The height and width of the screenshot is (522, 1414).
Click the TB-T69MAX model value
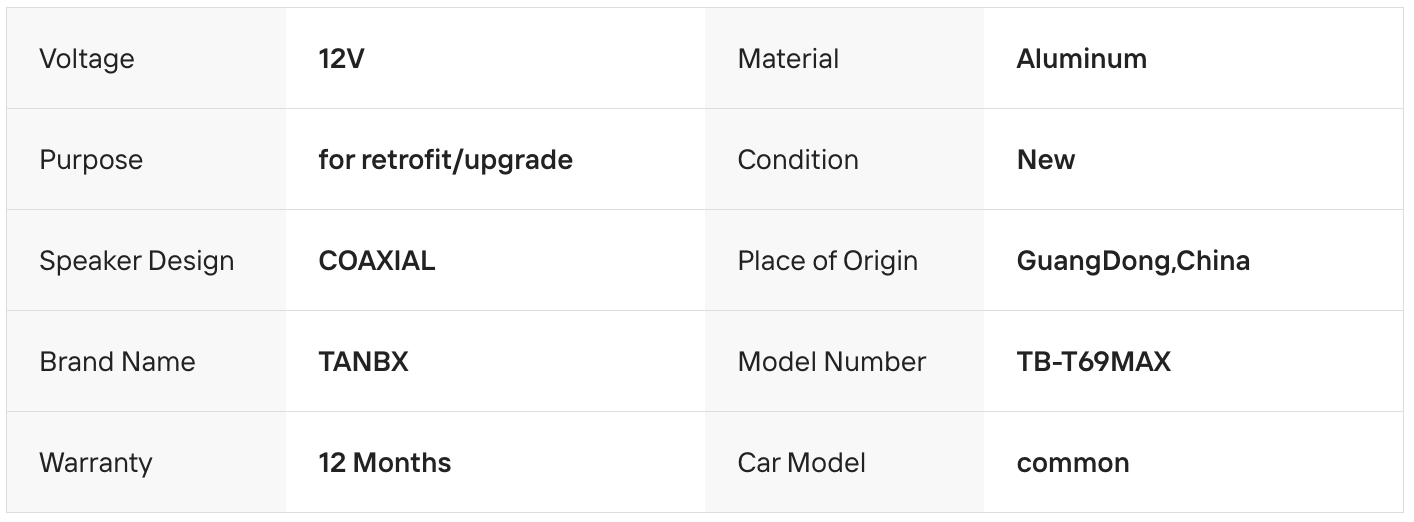point(1093,362)
